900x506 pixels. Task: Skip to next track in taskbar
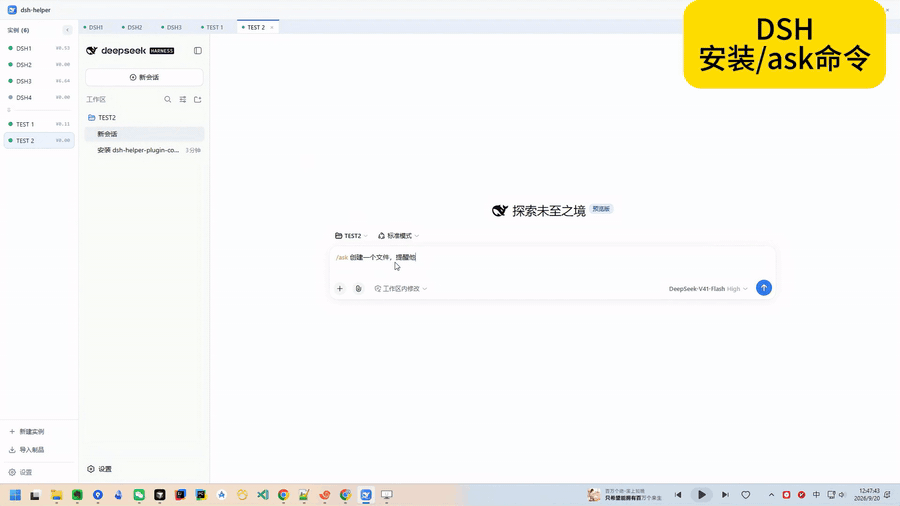tap(725, 495)
